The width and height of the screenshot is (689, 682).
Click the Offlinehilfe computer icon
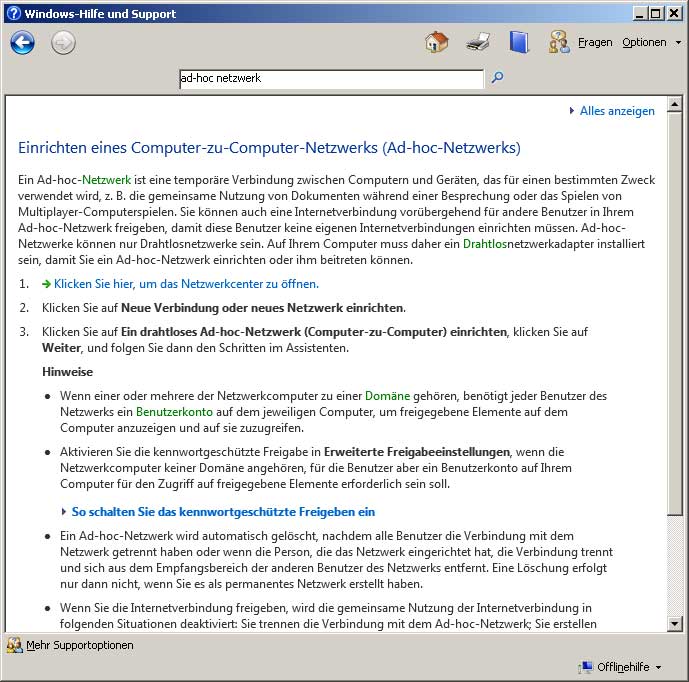click(586, 667)
